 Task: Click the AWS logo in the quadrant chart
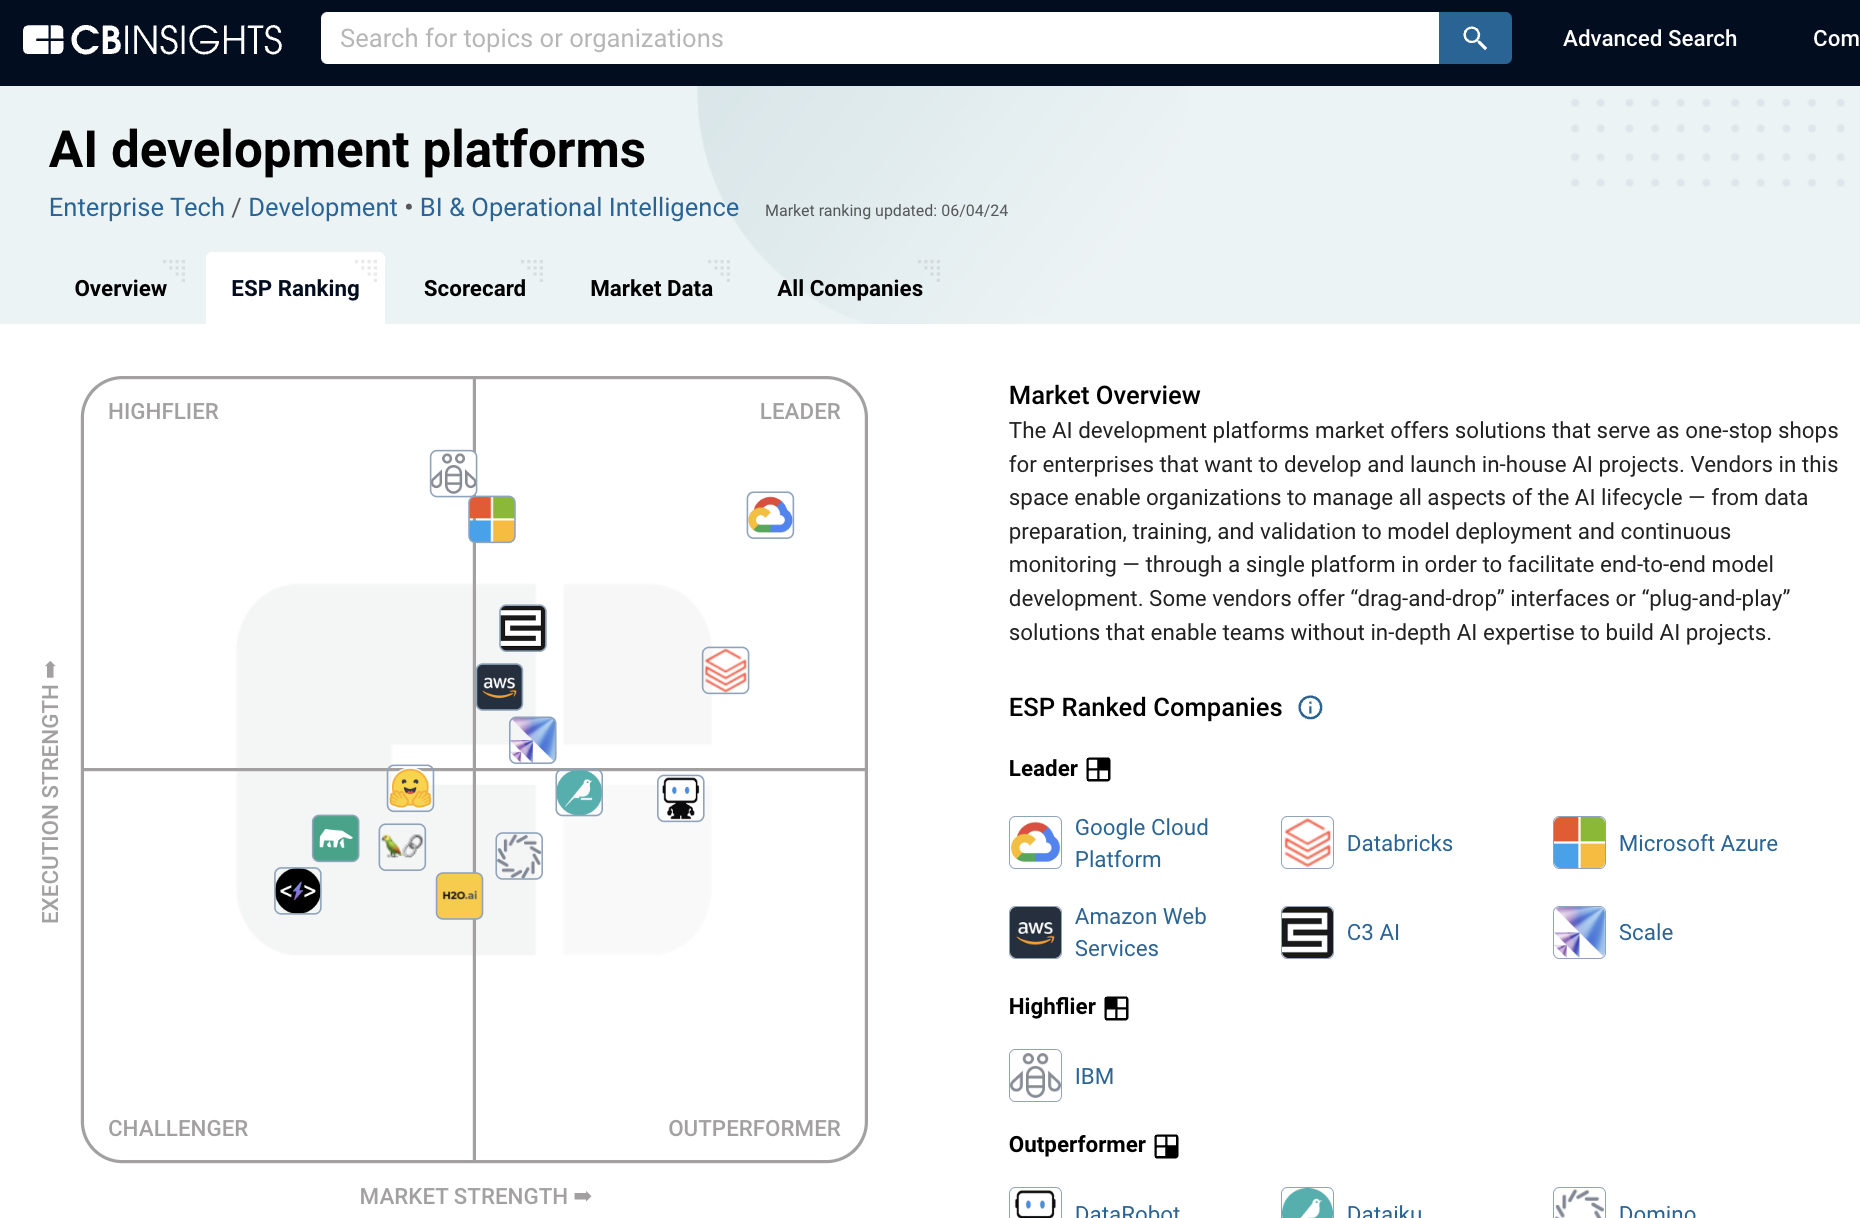499,687
